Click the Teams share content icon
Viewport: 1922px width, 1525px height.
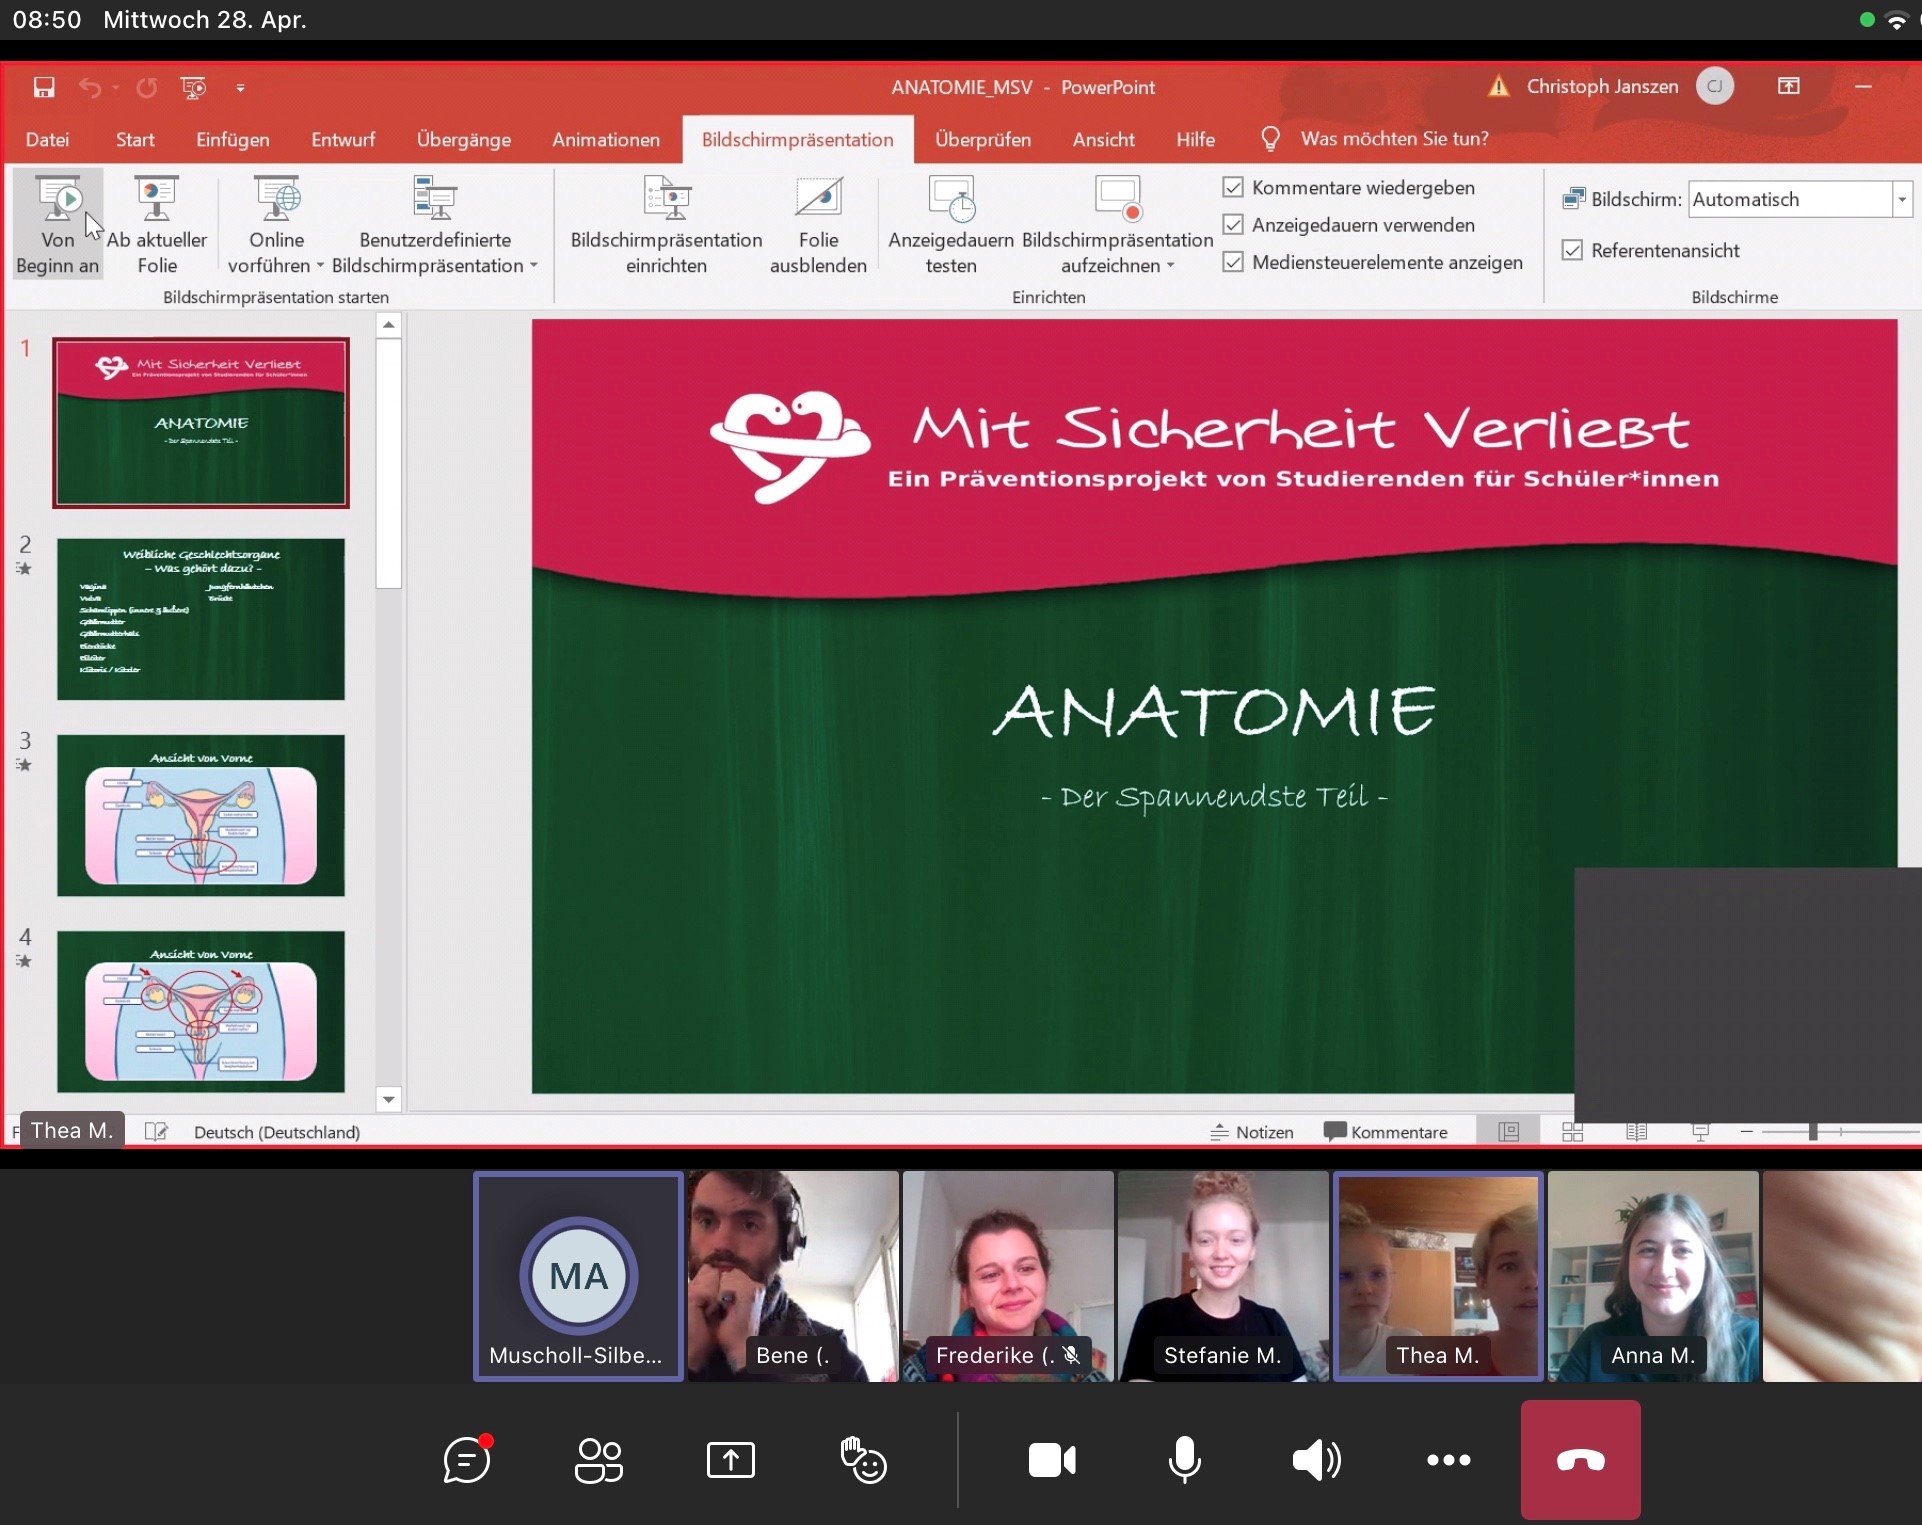pyautogui.click(x=731, y=1460)
